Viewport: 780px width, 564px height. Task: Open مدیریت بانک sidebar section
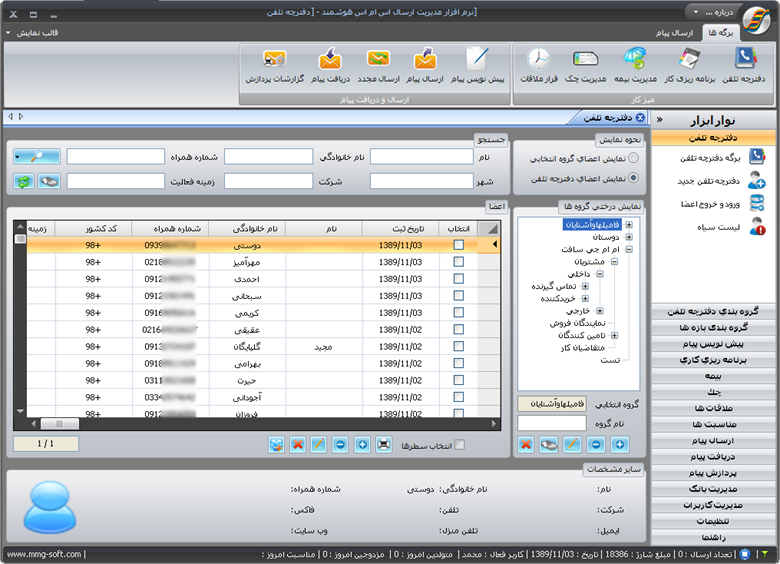click(713, 489)
